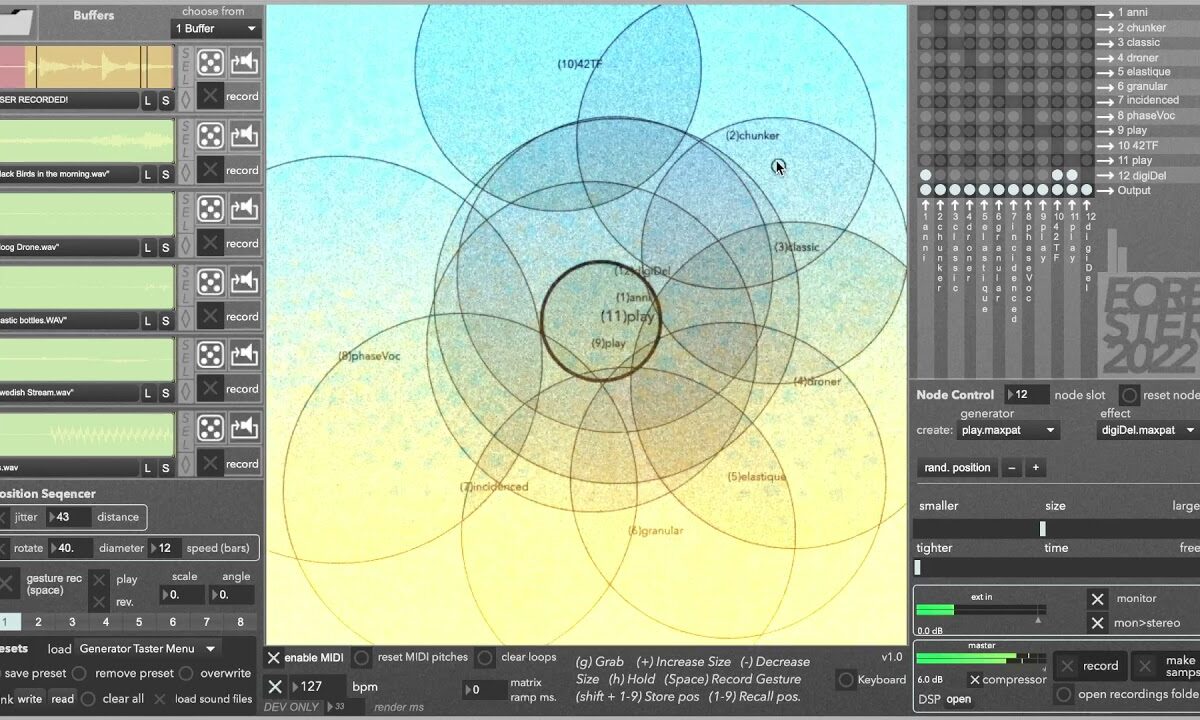Open the 'choose from' 1 Buffer dropdown
This screenshot has width=1200, height=720.
[216, 29]
